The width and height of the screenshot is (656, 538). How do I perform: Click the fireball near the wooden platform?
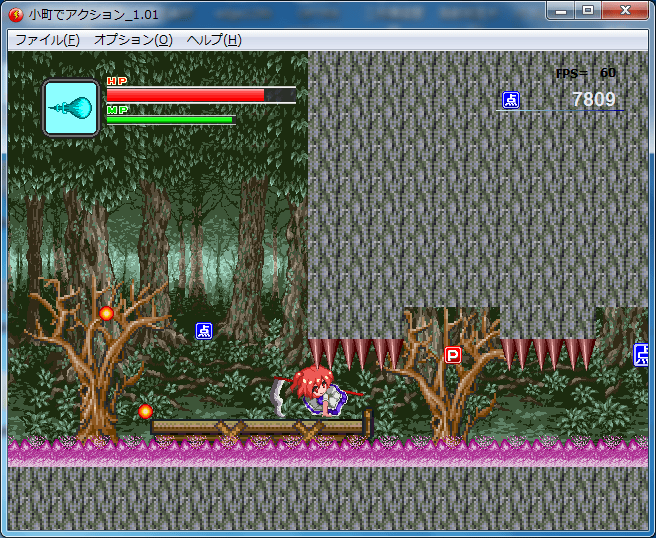146,411
